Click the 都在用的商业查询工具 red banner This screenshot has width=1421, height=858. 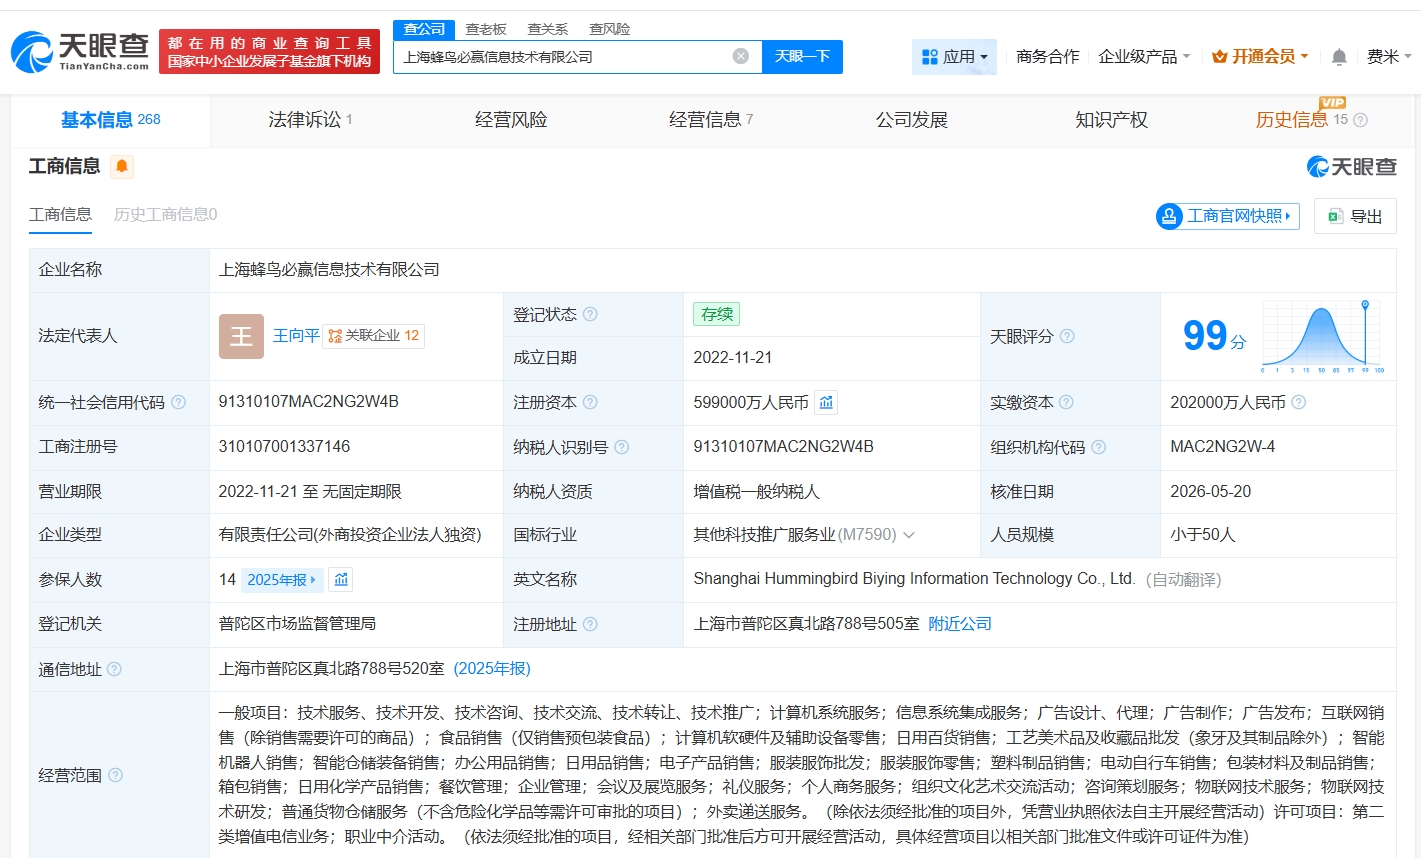269,52
